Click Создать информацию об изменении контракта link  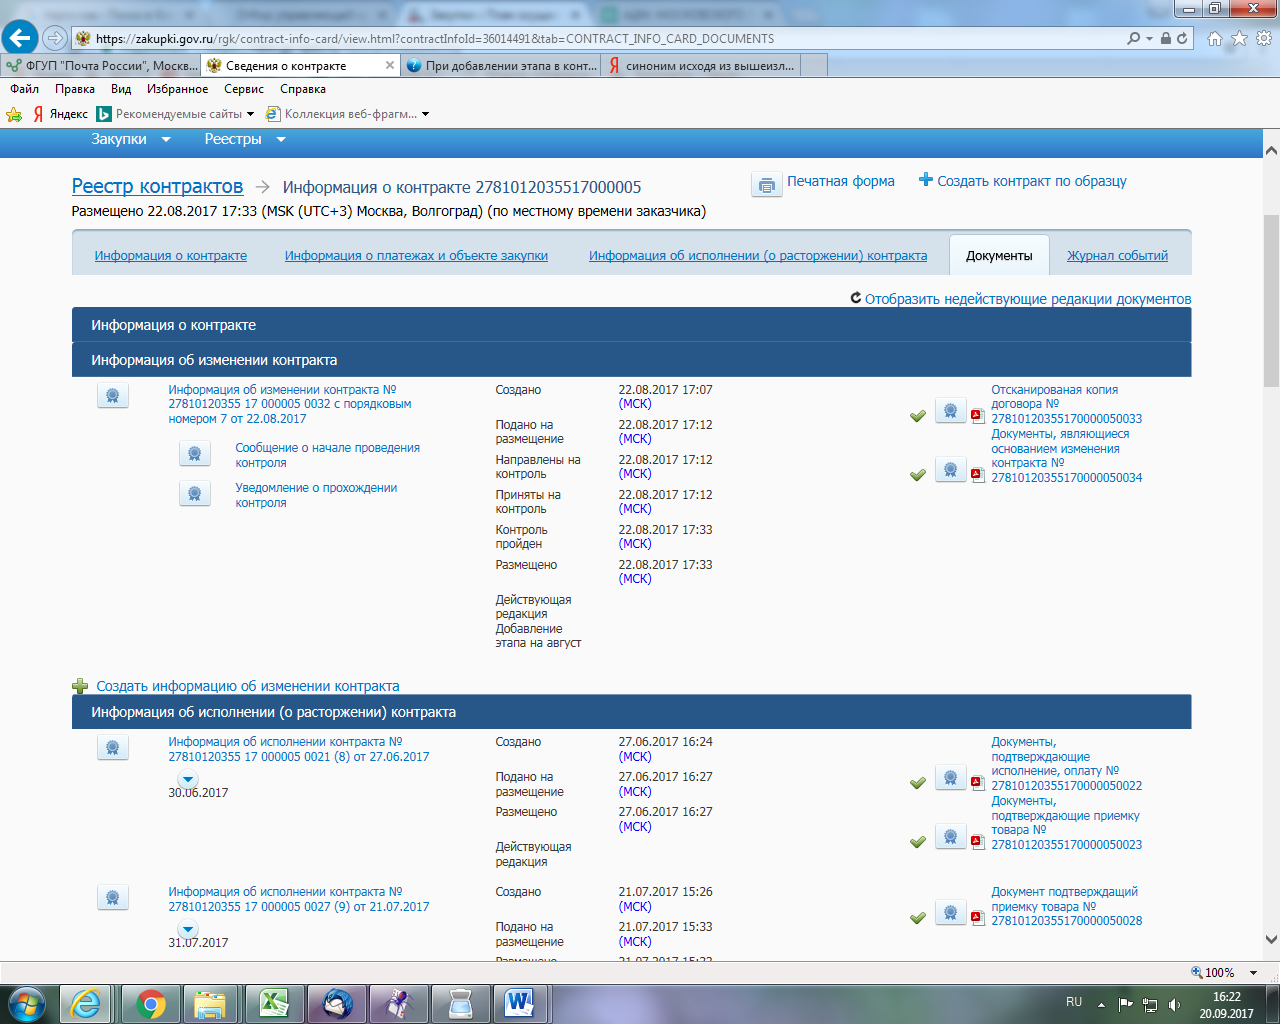tap(248, 686)
